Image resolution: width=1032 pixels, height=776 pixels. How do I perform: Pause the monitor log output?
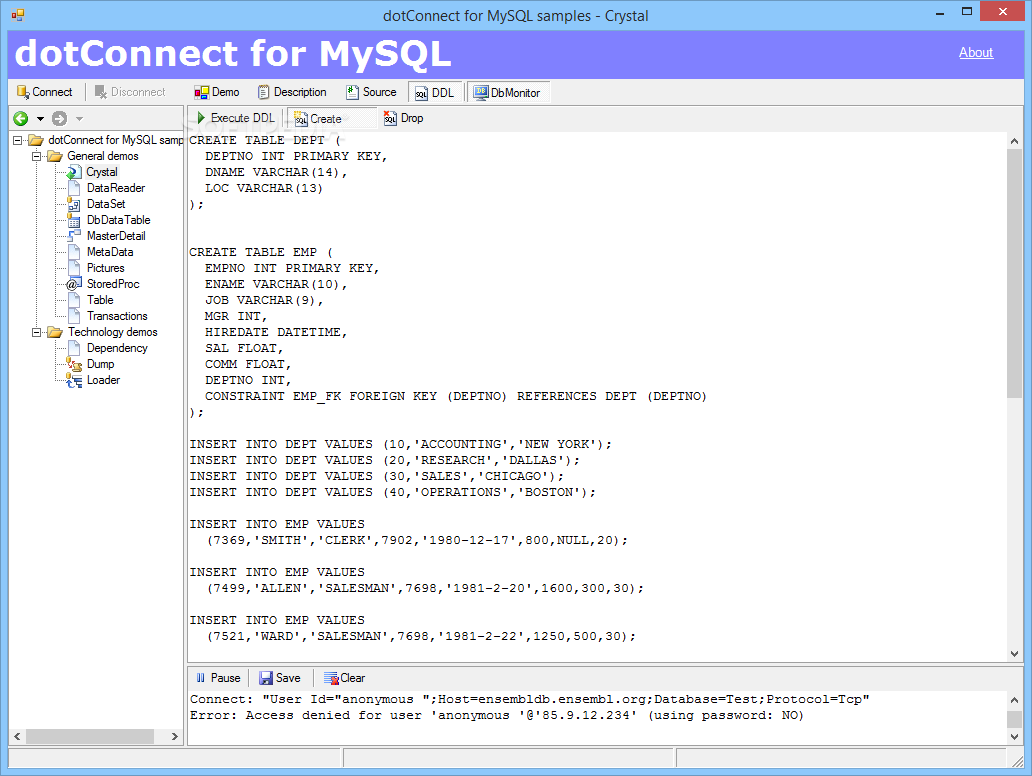pos(218,678)
